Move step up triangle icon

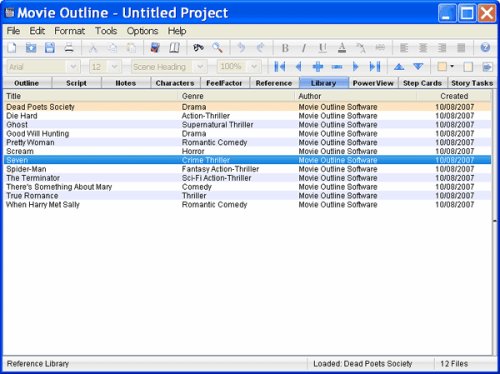tap(399, 67)
